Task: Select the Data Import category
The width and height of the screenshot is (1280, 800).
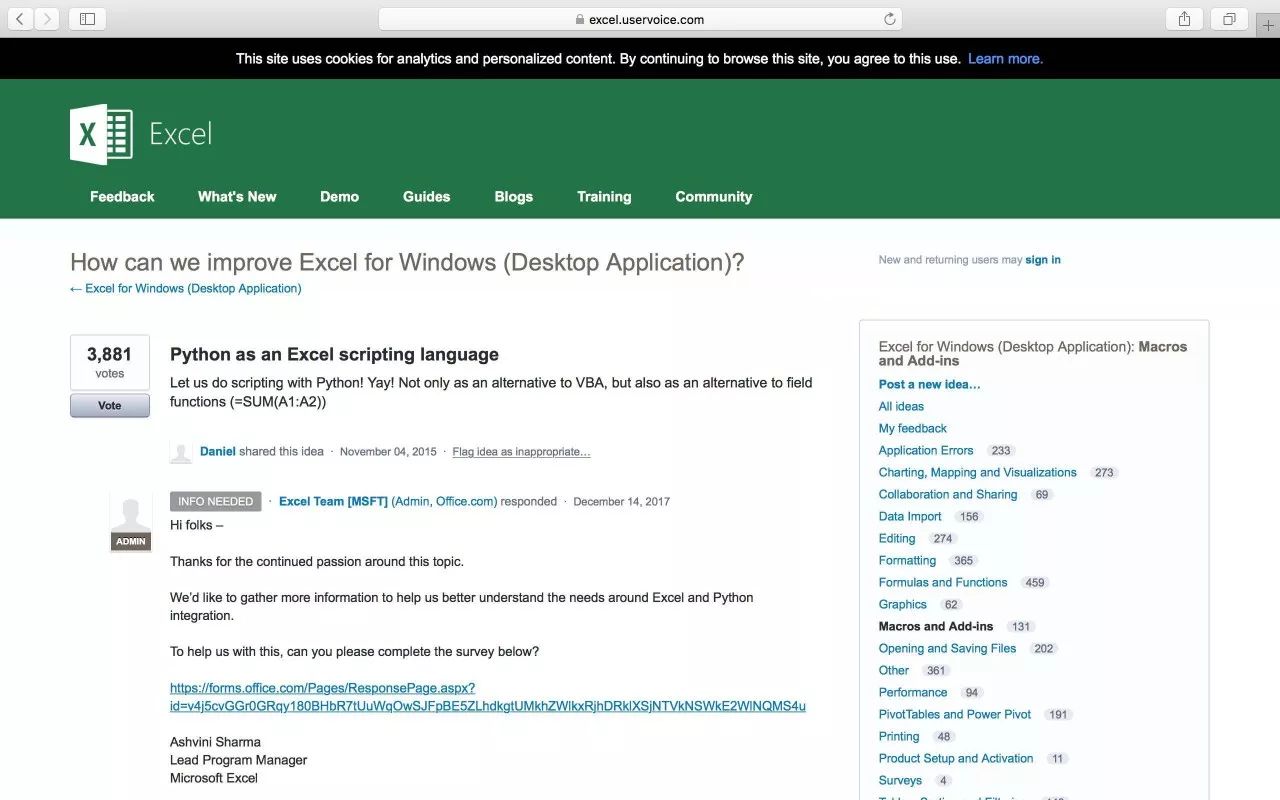Action: [x=910, y=516]
